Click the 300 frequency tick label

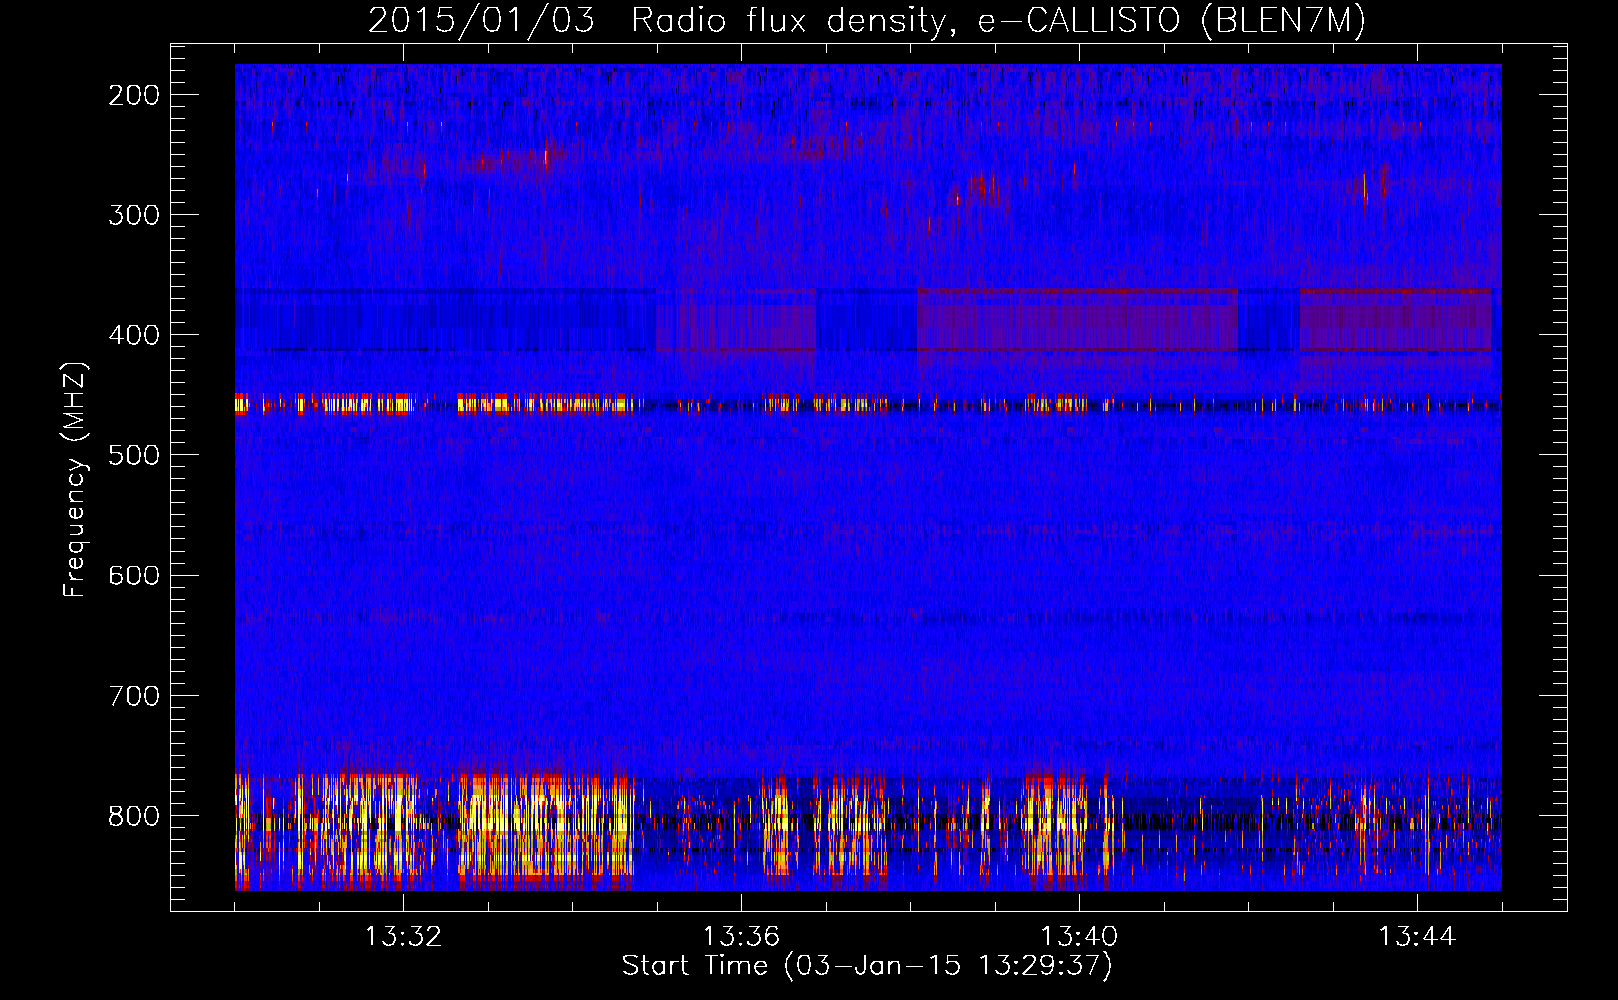[x=134, y=215]
